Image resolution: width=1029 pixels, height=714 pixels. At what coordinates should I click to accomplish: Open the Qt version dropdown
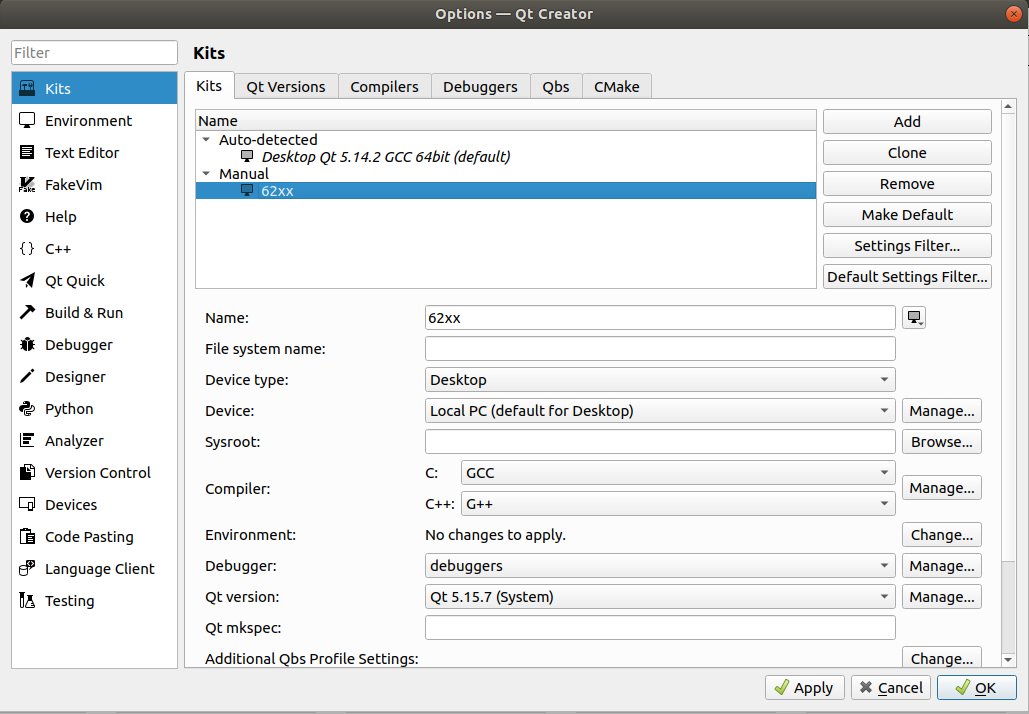(659, 597)
